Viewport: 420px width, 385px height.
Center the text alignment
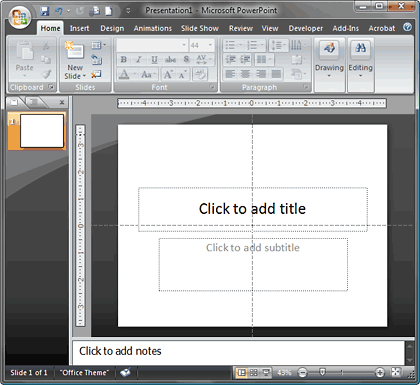pyautogui.click(x=245, y=74)
